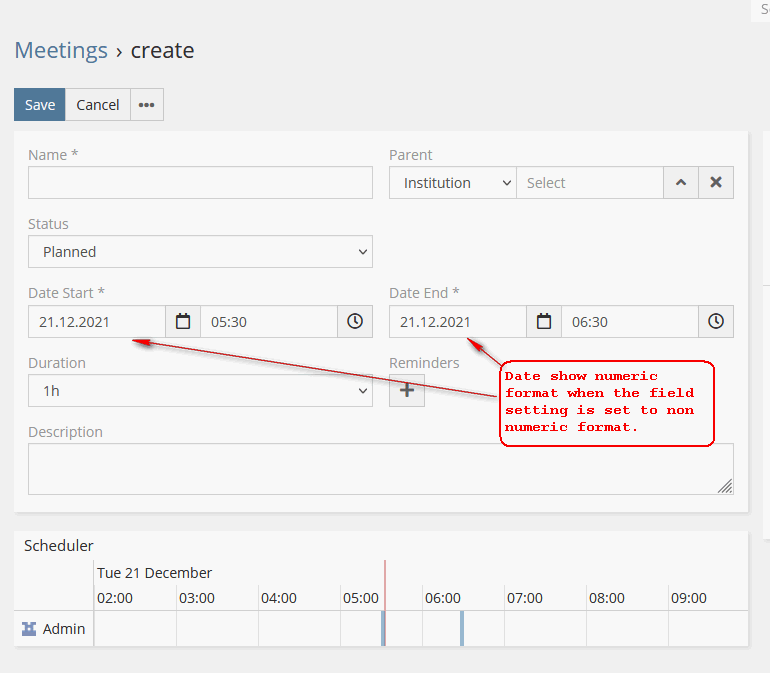Open the Date End calendar picker
This screenshot has height=673, width=770.
point(544,322)
